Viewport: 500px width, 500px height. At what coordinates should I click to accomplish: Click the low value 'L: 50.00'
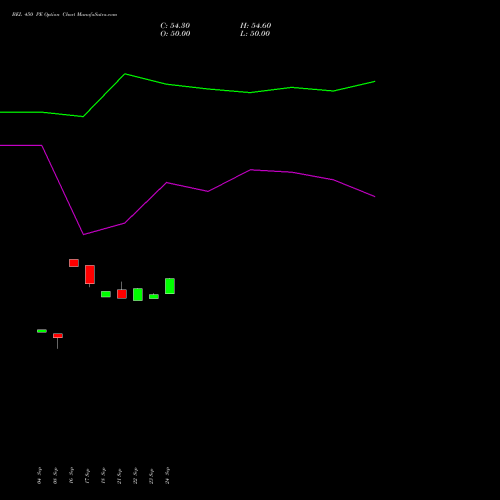click(255, 34)
